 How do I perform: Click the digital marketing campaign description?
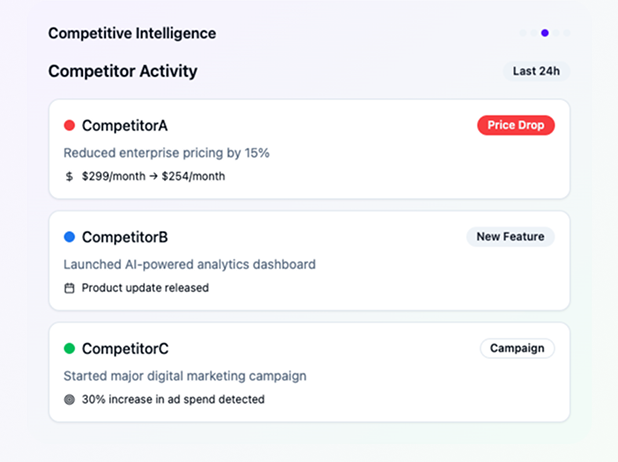click(184, 376)
